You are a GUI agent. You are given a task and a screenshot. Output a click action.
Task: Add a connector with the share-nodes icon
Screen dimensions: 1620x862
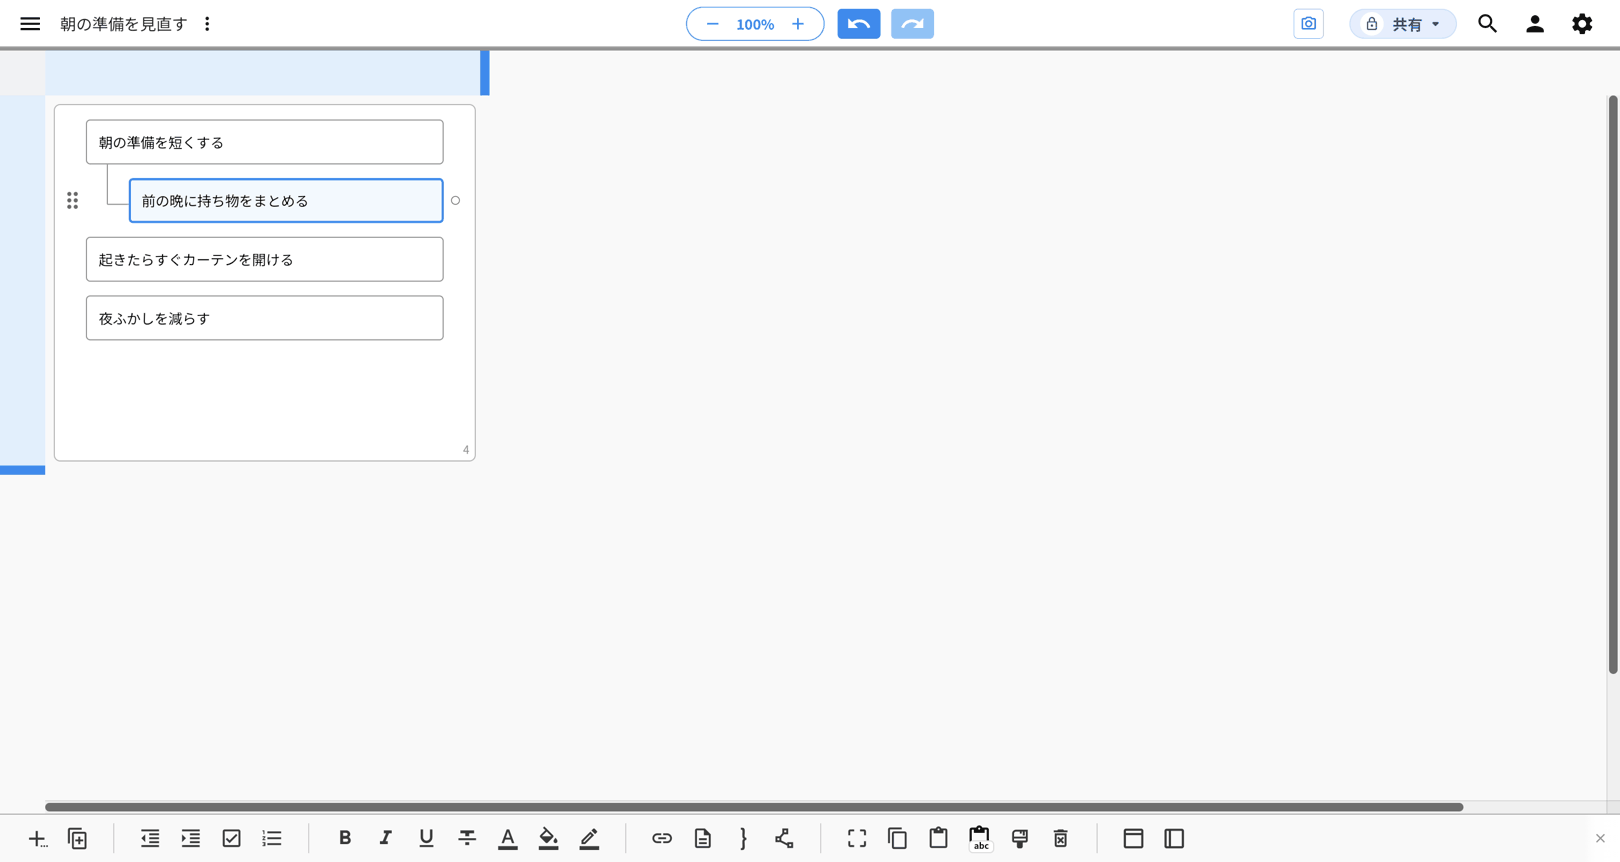click(784, 838)
